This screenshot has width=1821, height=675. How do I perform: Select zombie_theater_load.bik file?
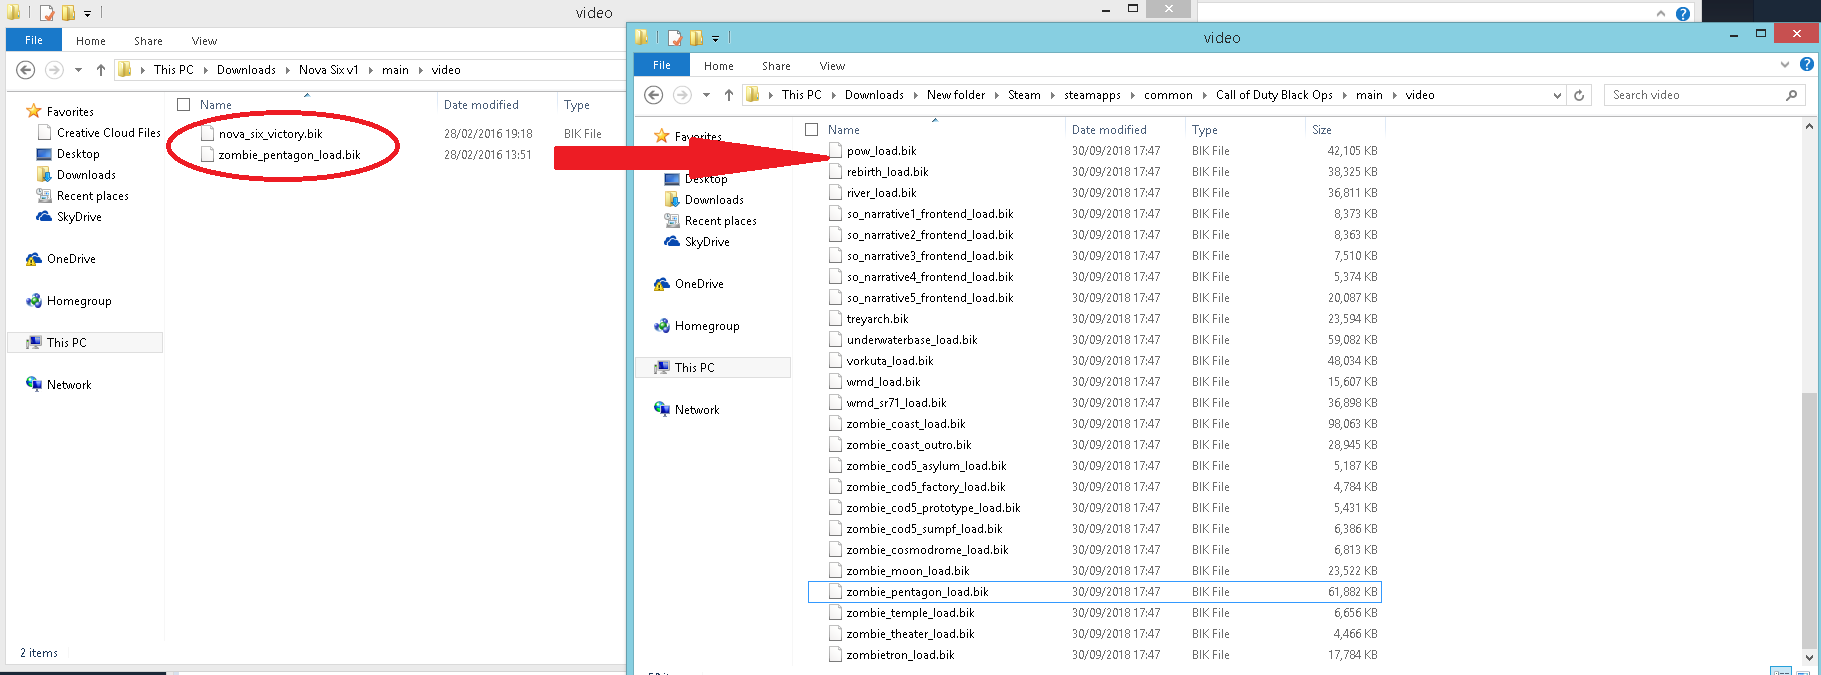910,634
